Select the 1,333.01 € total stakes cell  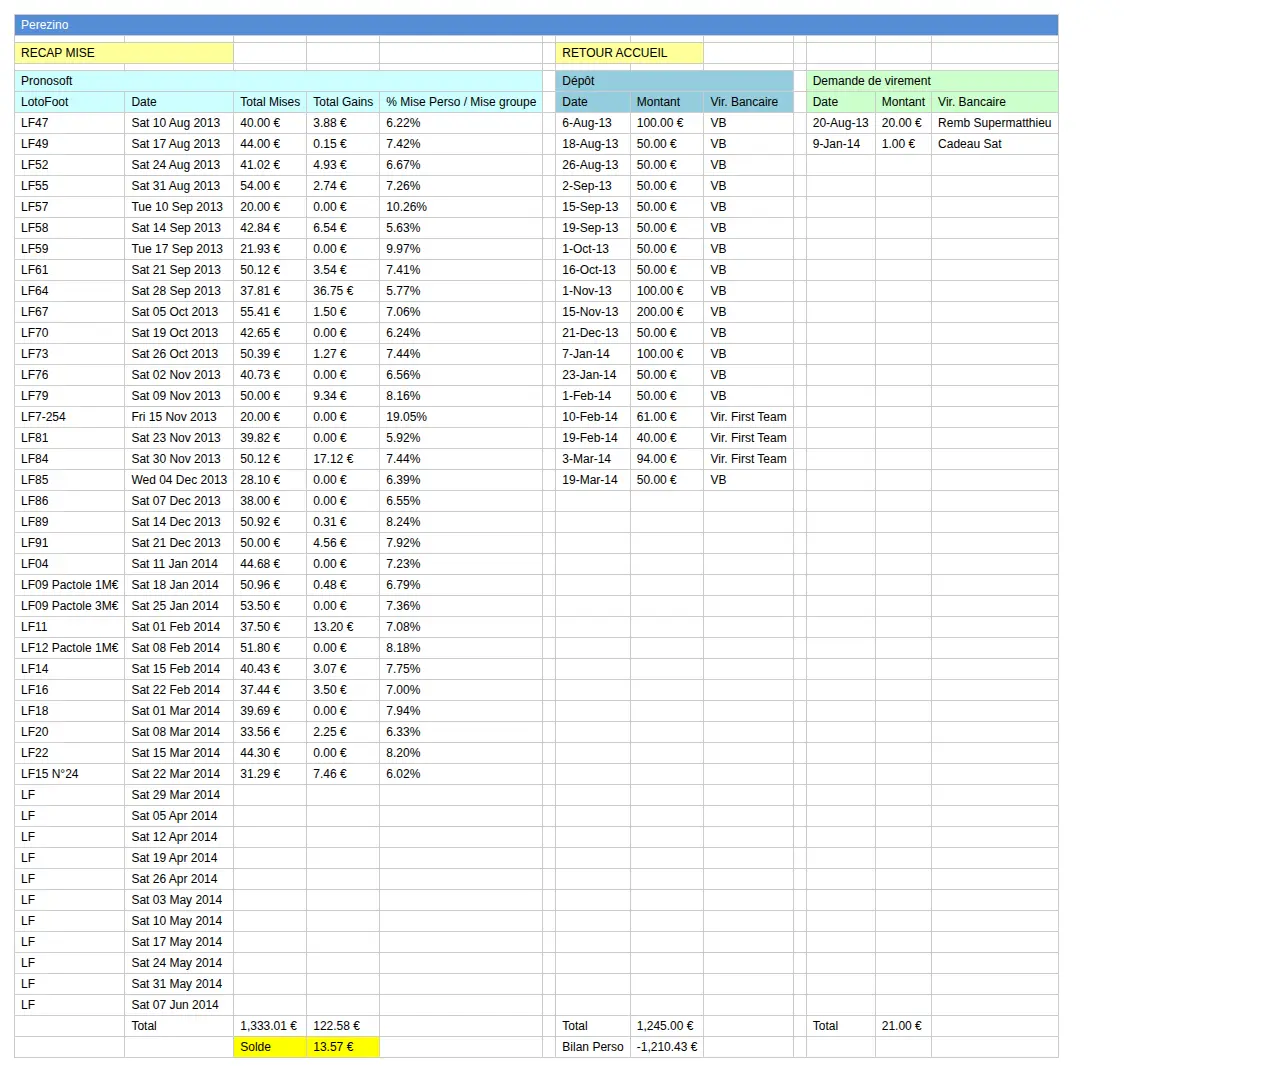(270, 1026)
